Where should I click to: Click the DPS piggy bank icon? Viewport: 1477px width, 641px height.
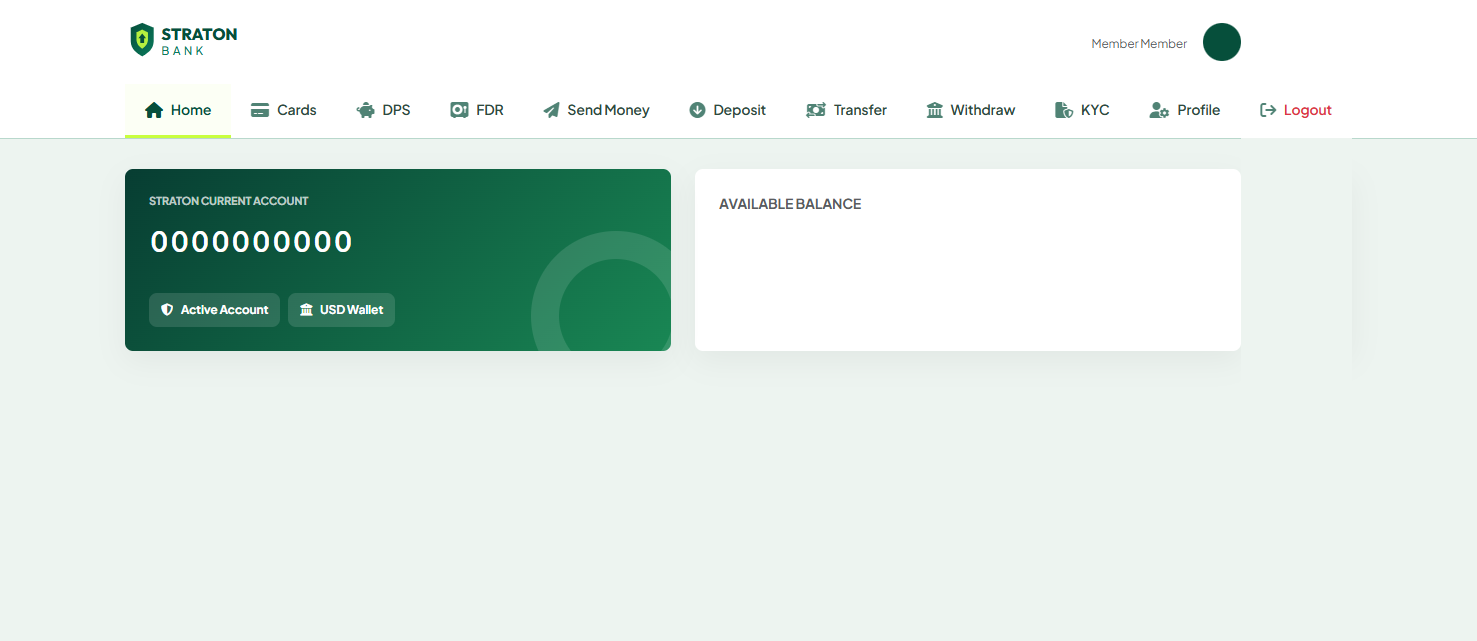pyautogui.click(x=365, y=110)
